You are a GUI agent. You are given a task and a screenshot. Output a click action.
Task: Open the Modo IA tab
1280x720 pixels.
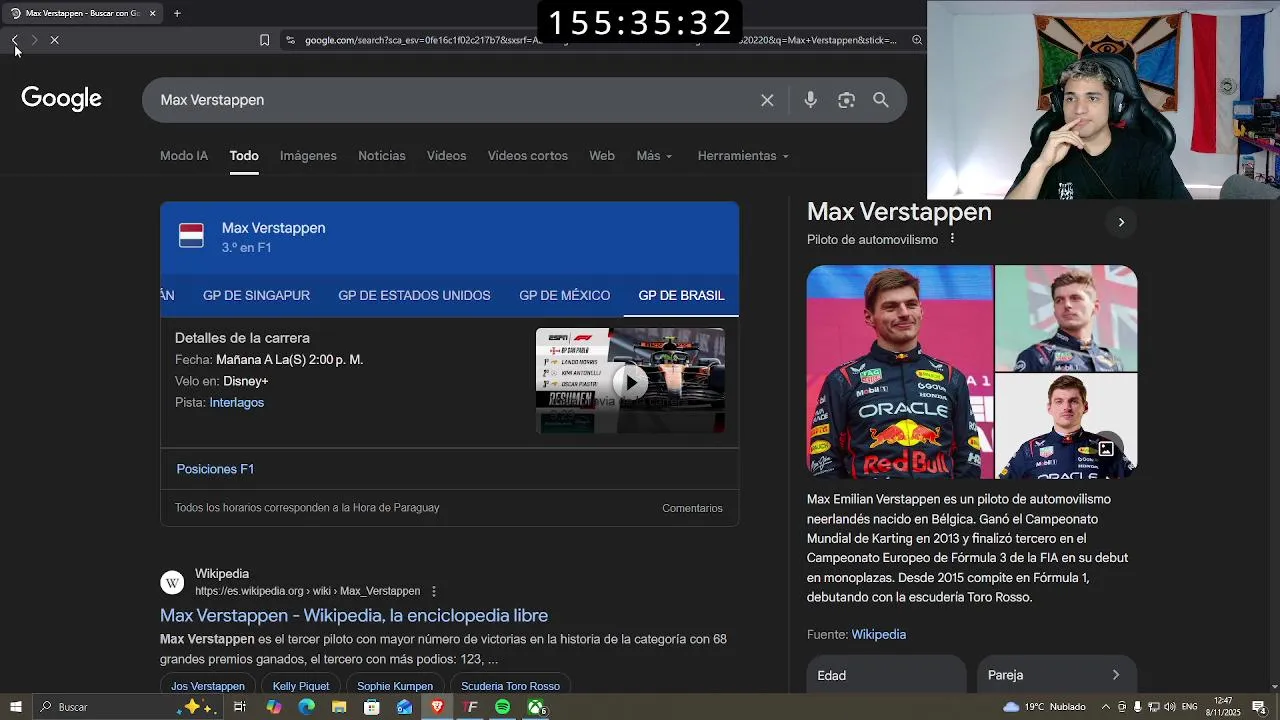pyautogui.click(x=184, y=156)
